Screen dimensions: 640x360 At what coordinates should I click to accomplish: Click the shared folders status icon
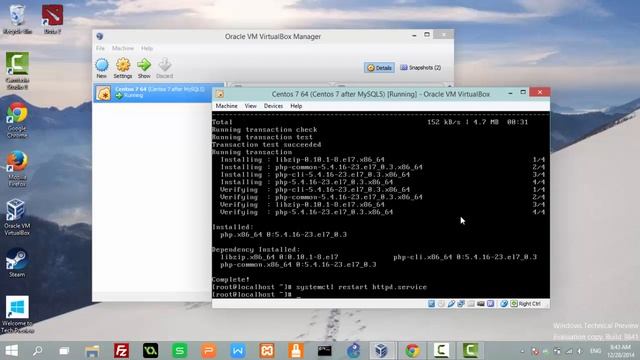[471, 304]
